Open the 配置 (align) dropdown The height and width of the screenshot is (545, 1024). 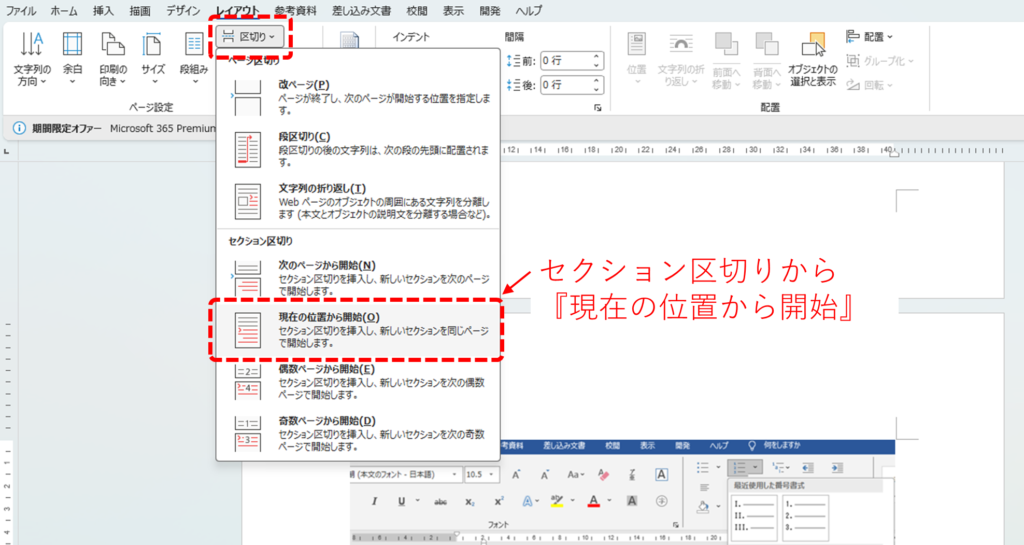(870, 36)
